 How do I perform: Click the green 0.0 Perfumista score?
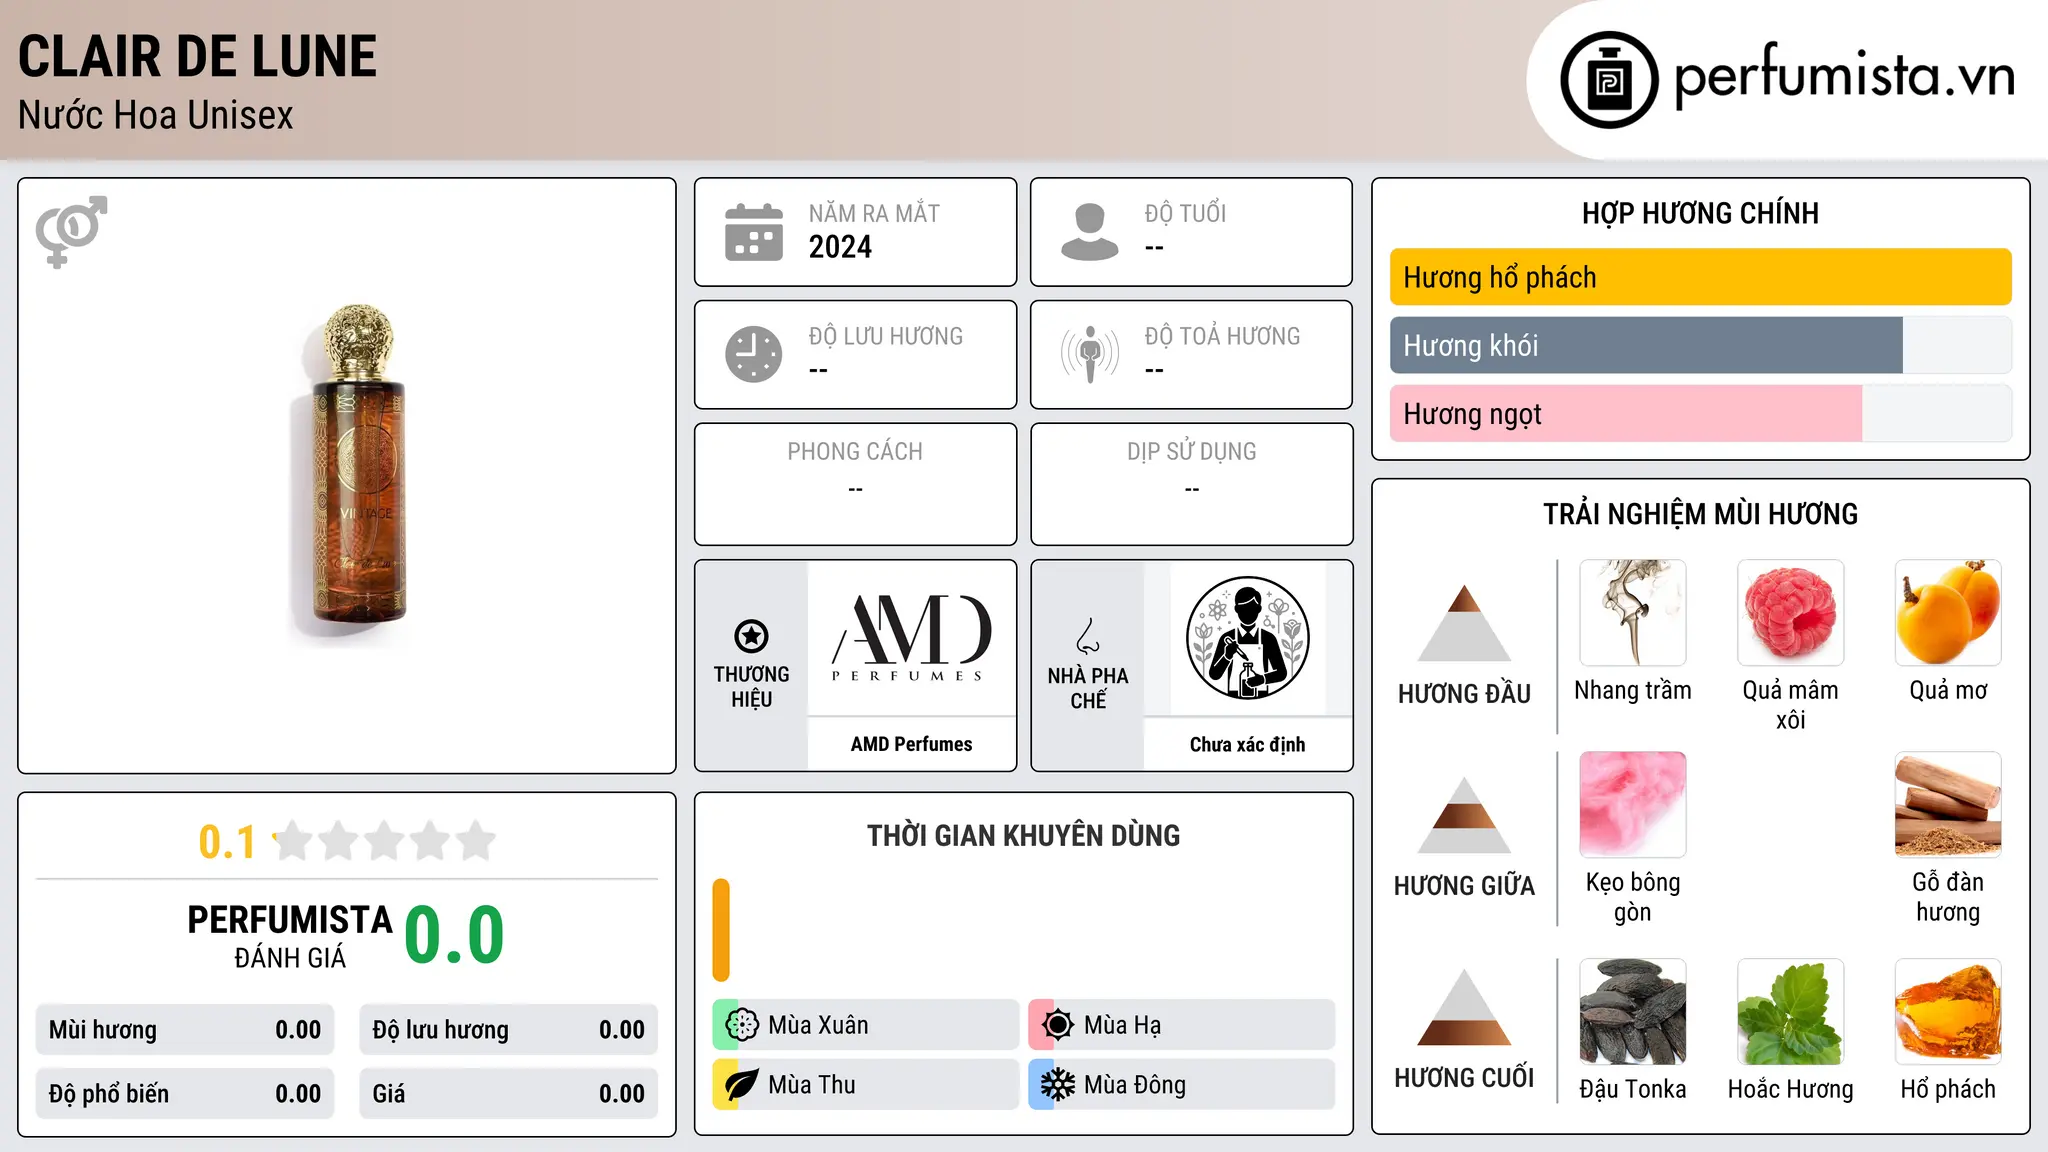[454, 934]
